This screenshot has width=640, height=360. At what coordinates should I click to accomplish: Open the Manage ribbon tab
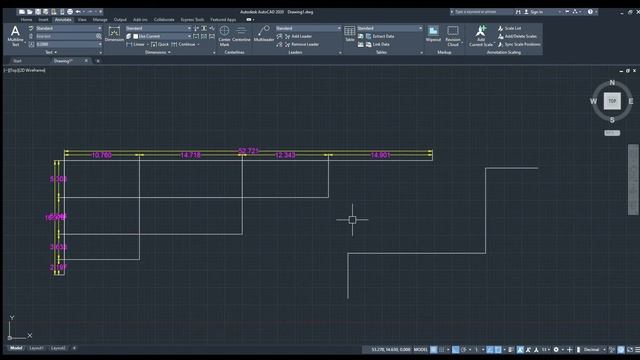tap(100, 20)
